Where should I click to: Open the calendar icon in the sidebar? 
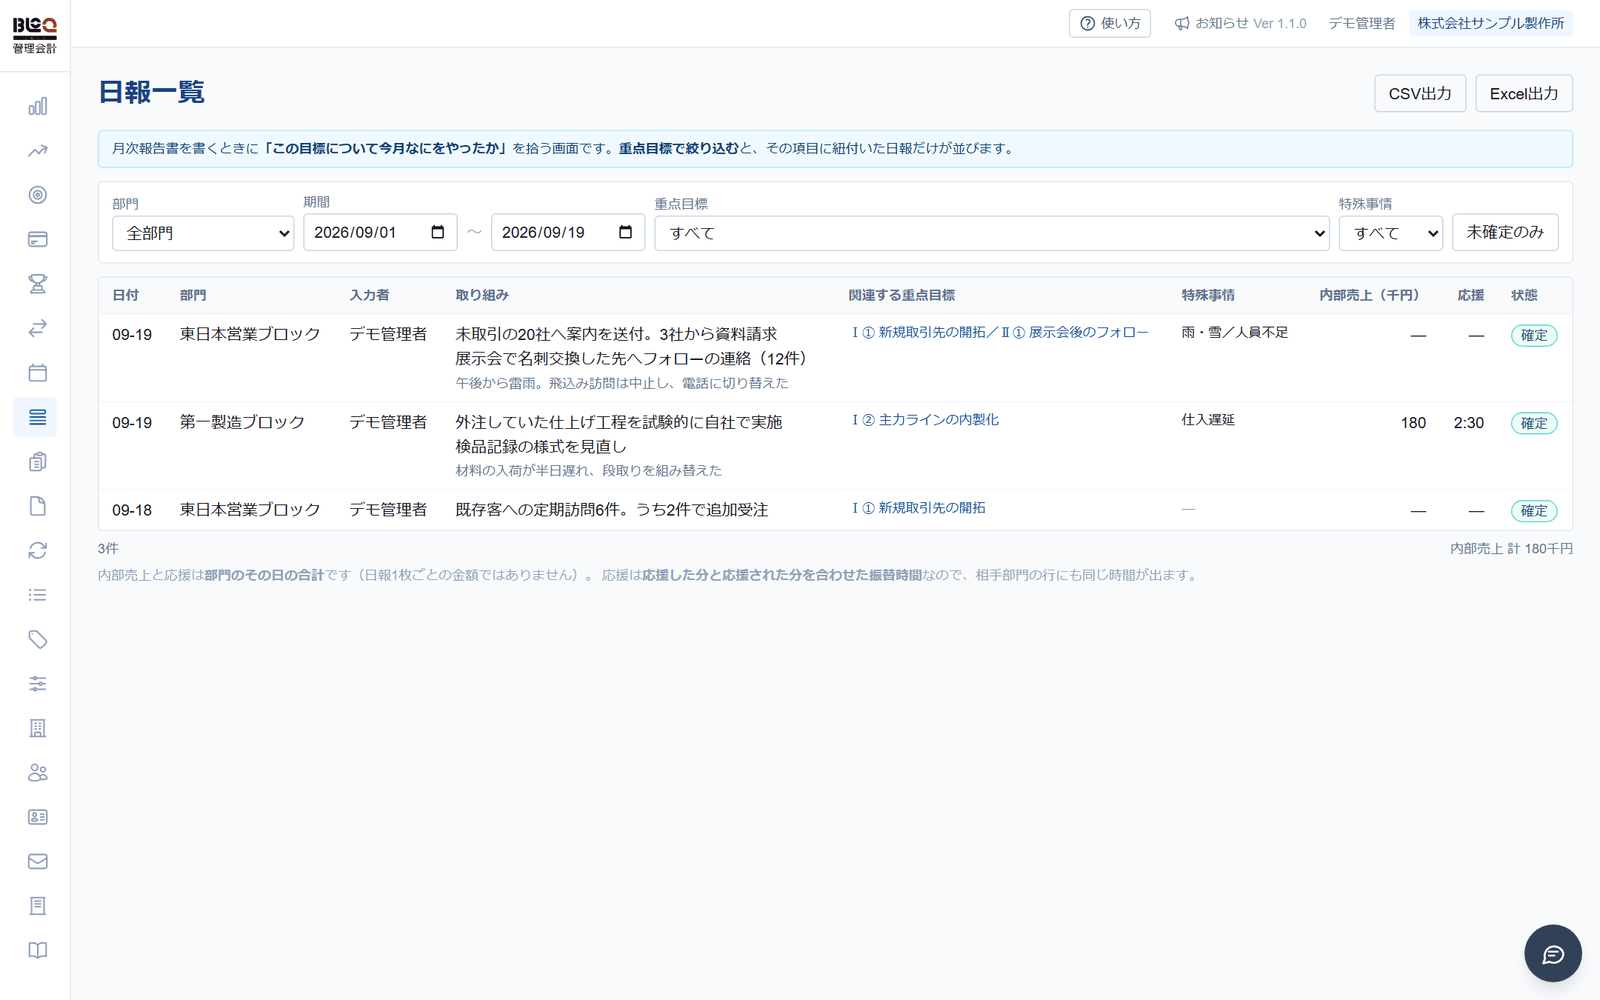tap(37, 373)
